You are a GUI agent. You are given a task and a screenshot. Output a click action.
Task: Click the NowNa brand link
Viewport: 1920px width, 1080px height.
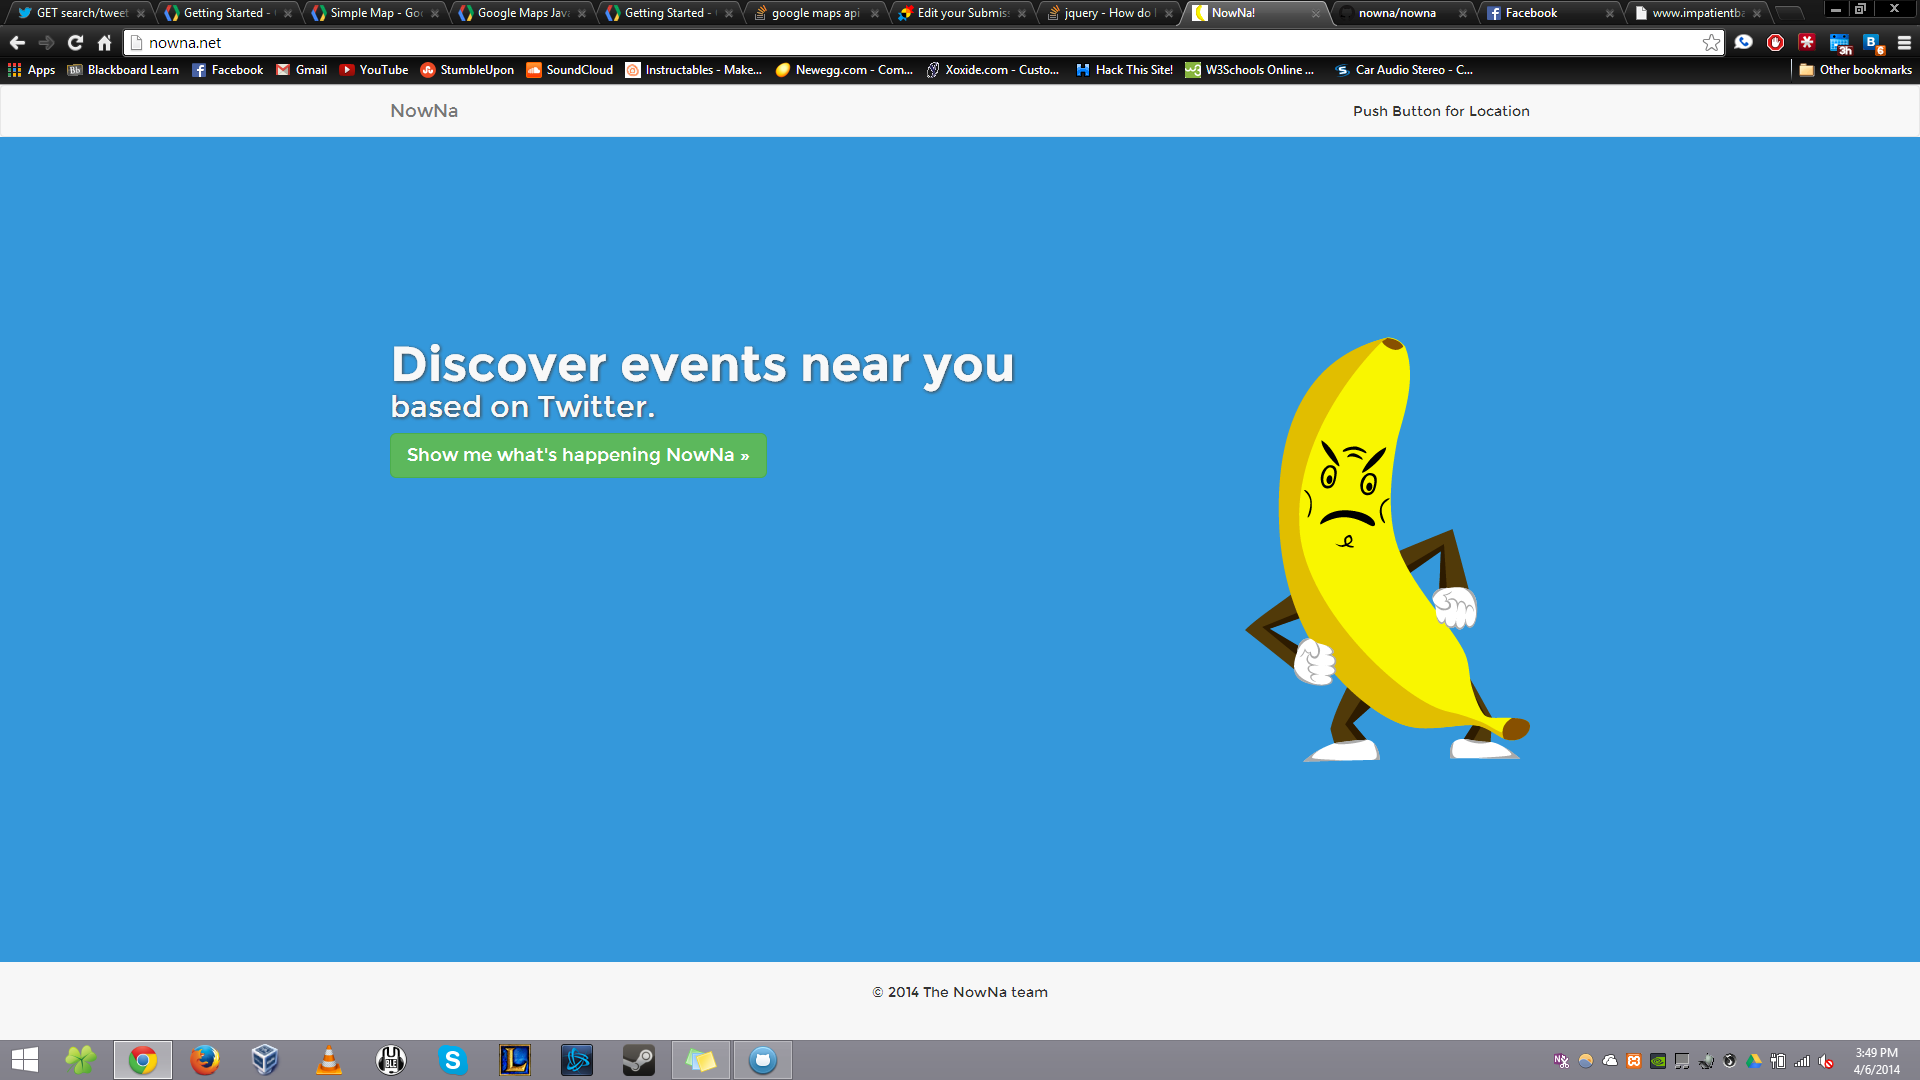point(424,111)
